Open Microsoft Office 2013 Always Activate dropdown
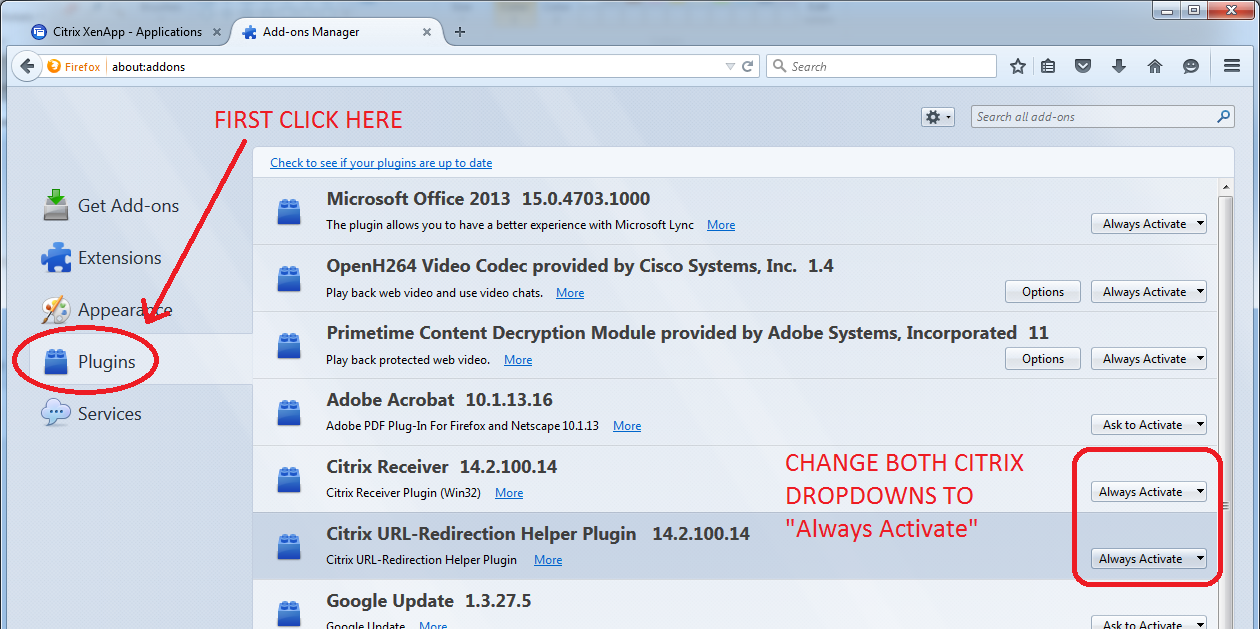The width and height of the screenshot is (1260, 629). tap(1148, 224)
